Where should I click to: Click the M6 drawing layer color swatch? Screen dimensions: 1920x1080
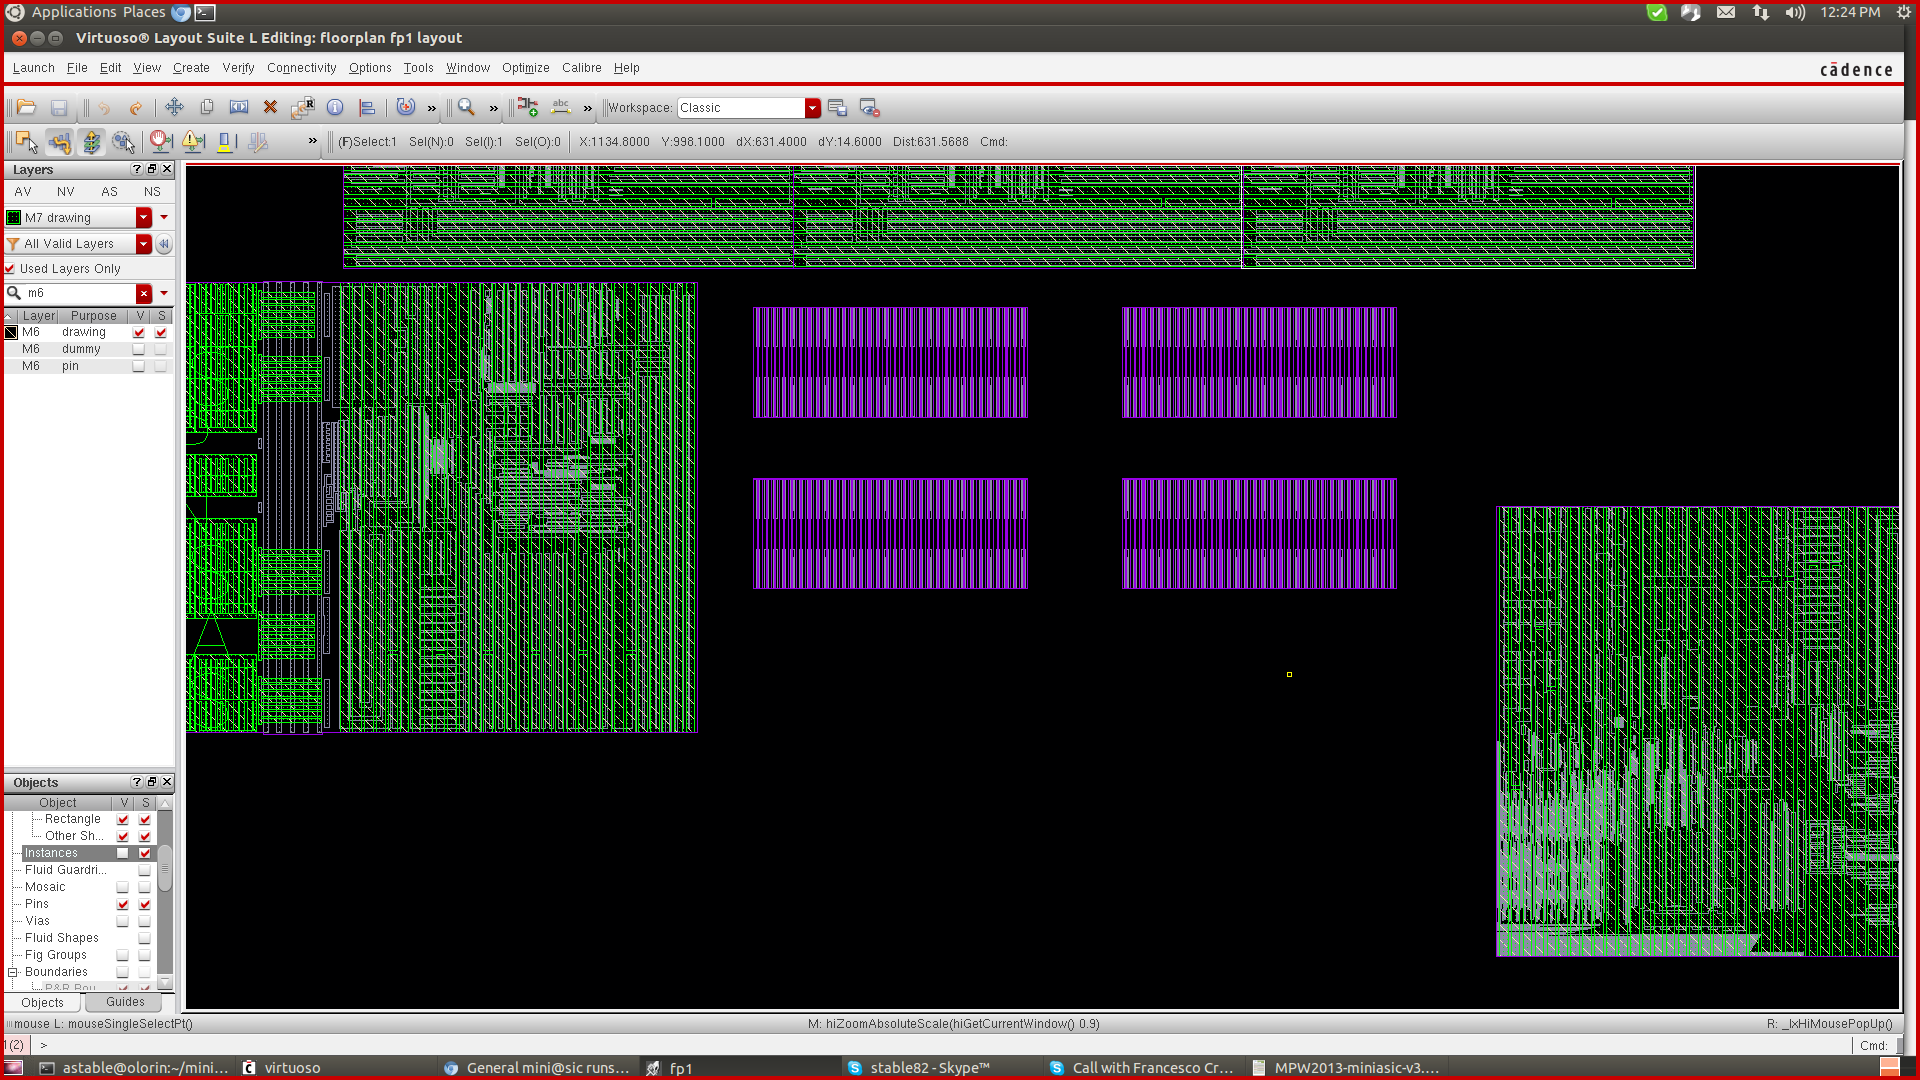(x=11, y=332)
